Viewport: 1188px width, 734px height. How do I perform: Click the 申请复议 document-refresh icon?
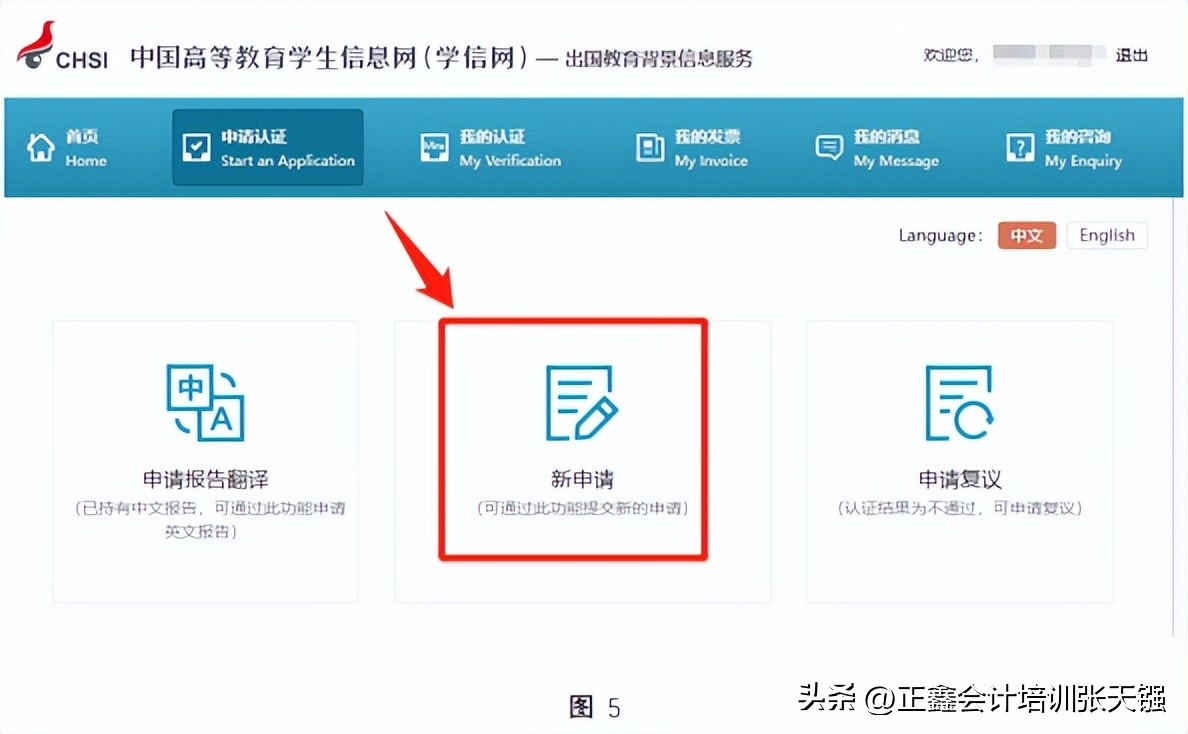point(959,401)
